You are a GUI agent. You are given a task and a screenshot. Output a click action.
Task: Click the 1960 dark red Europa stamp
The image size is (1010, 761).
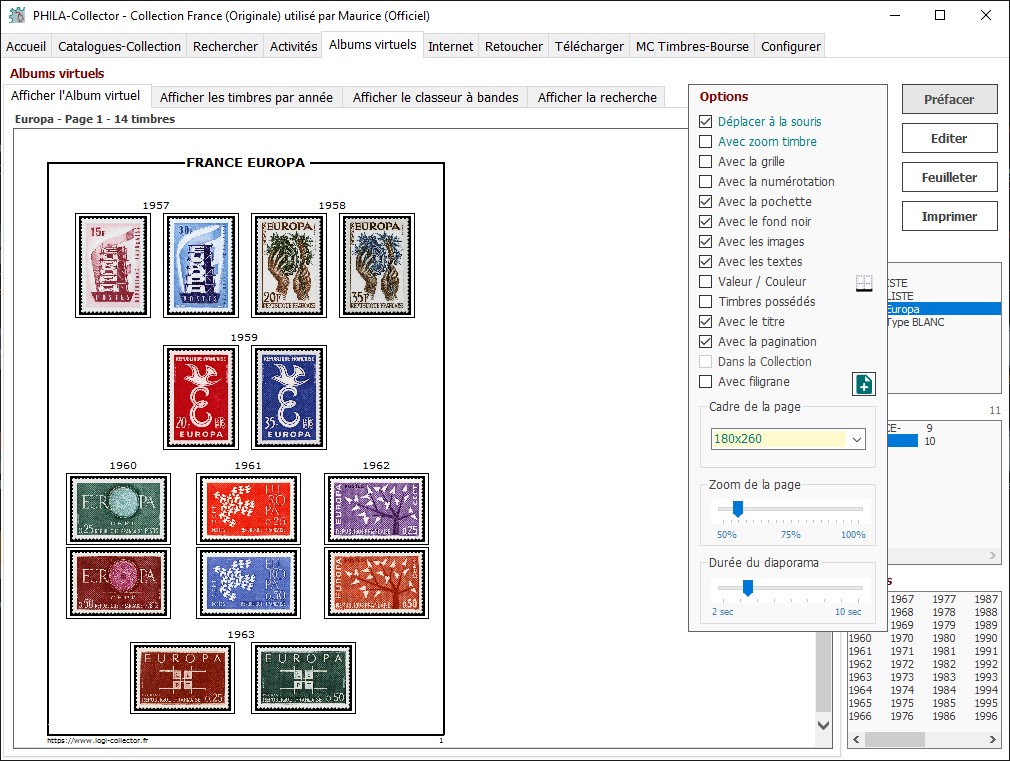coord(119,583)
